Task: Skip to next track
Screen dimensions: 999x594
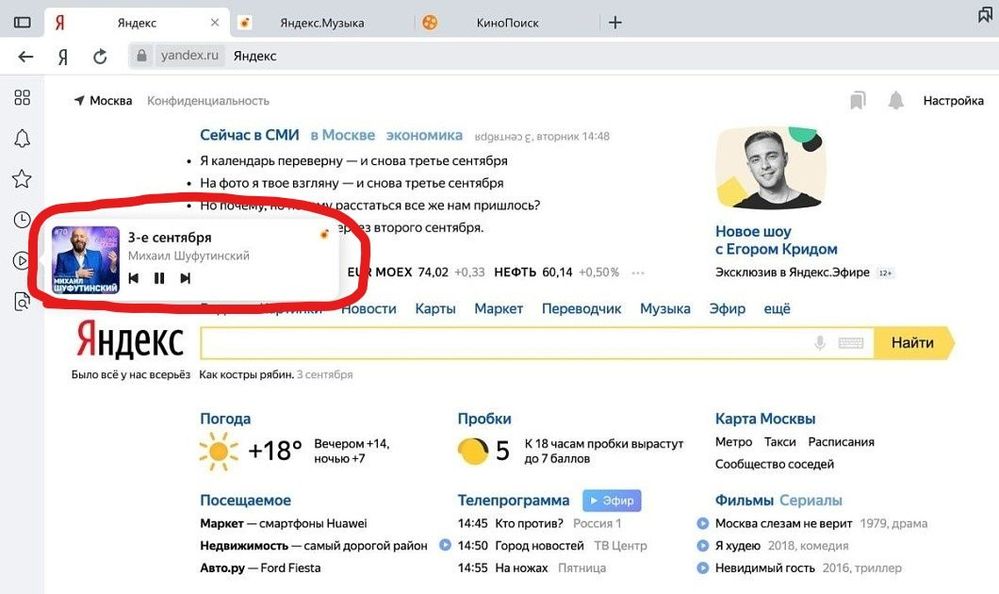Action: [185, 278]
